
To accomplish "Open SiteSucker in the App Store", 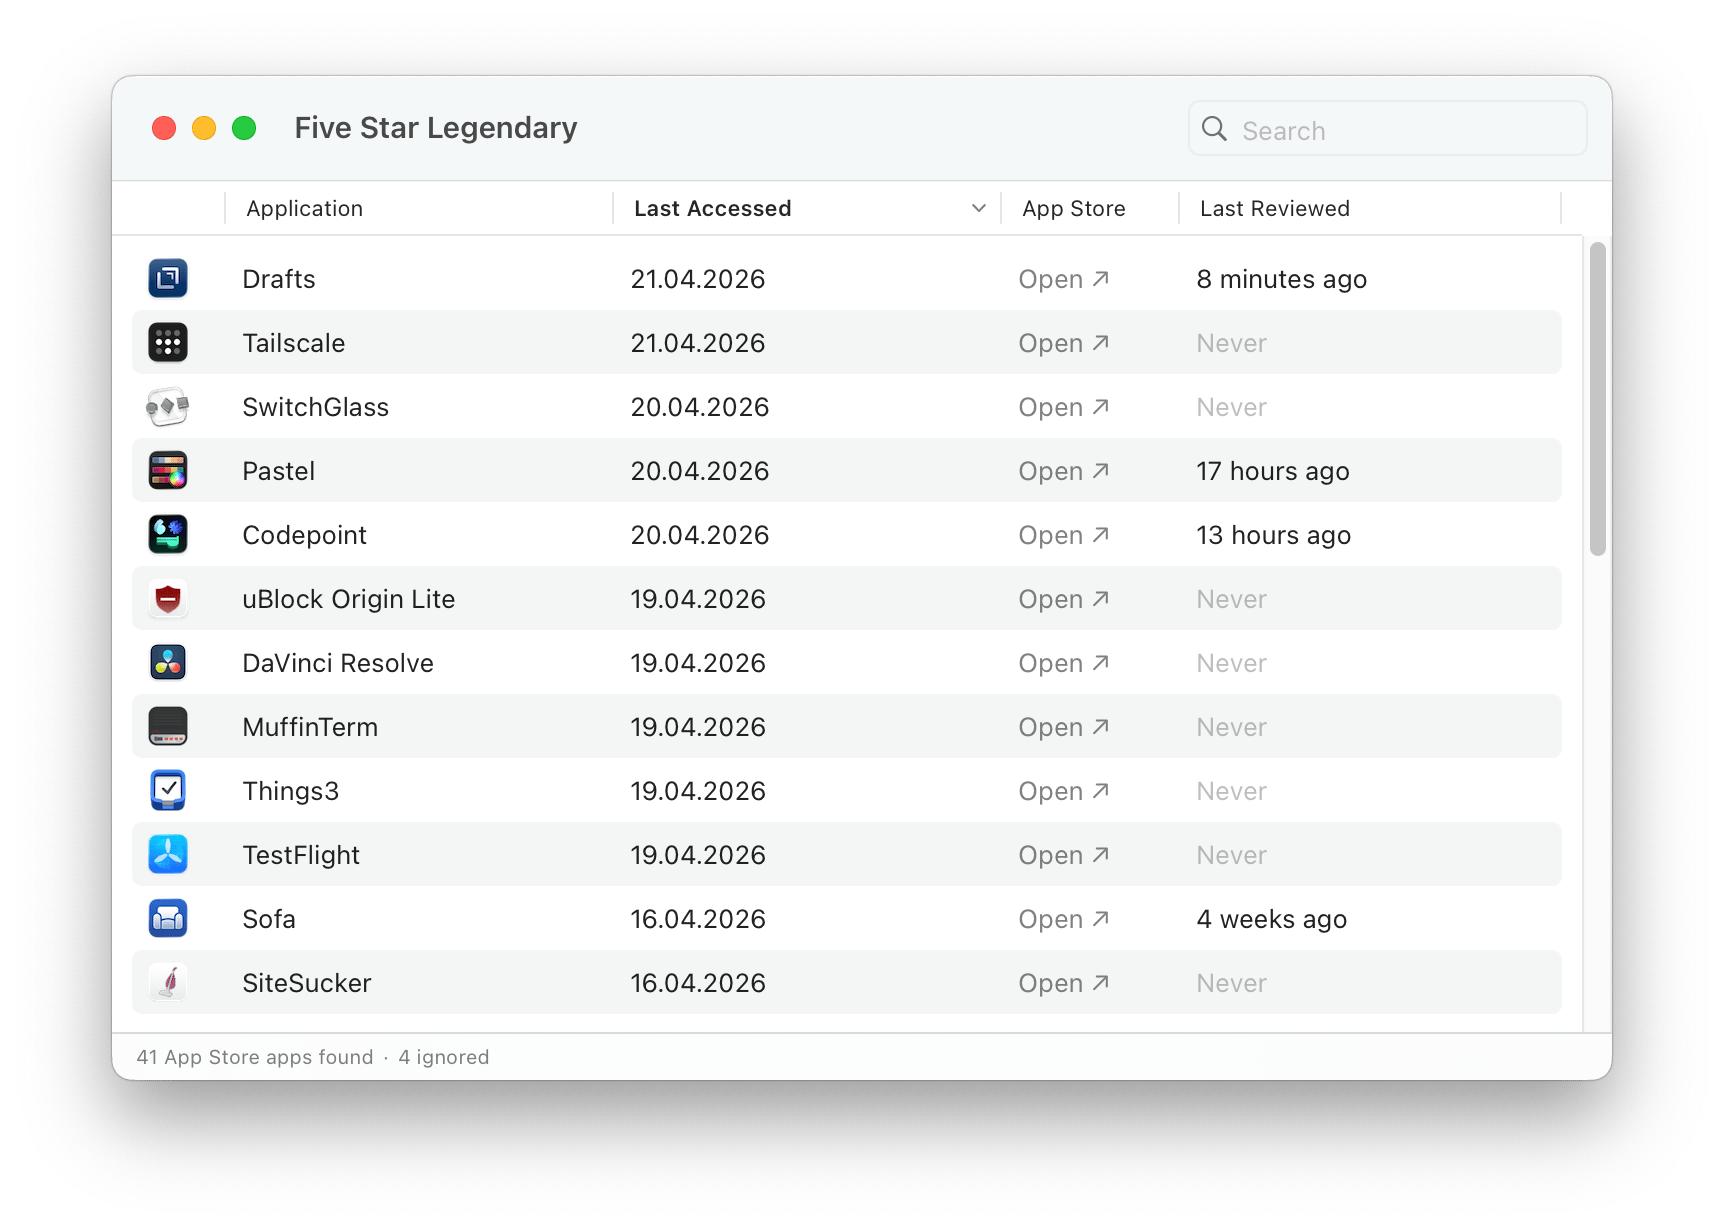I will (x=1064, y=983).
